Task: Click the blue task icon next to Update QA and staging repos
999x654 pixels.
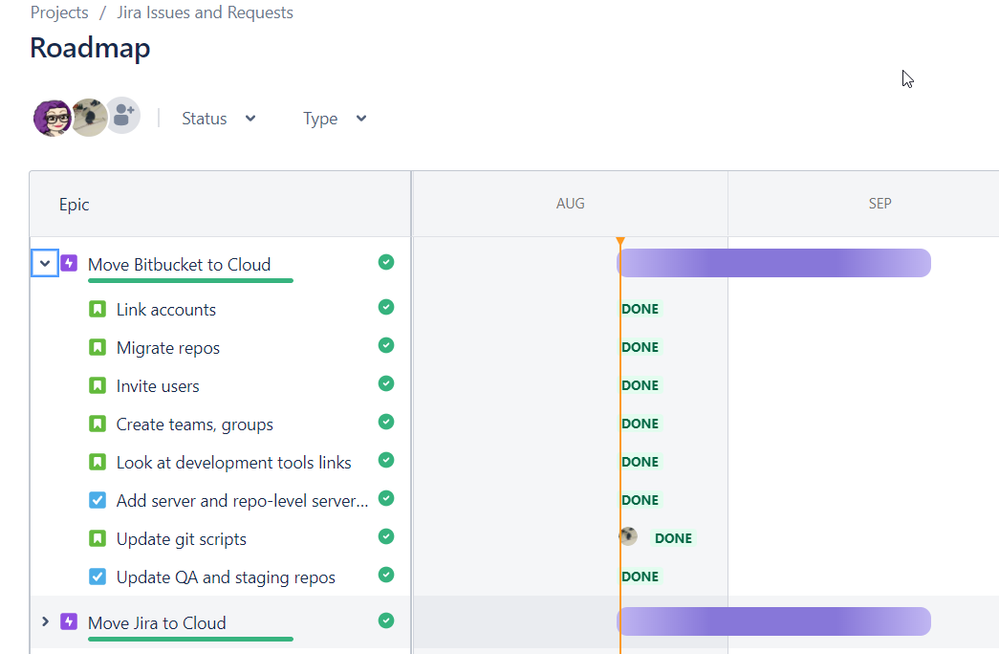Action: tap(97, 576)
